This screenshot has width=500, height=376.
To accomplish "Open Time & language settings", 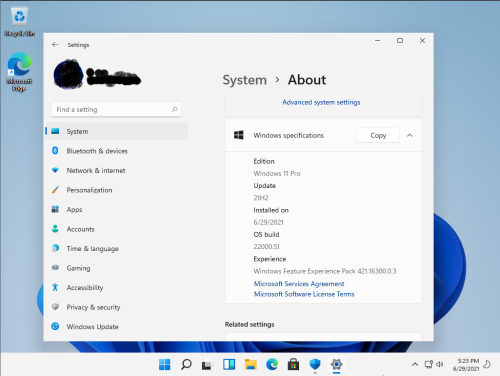I will (116, 248).
